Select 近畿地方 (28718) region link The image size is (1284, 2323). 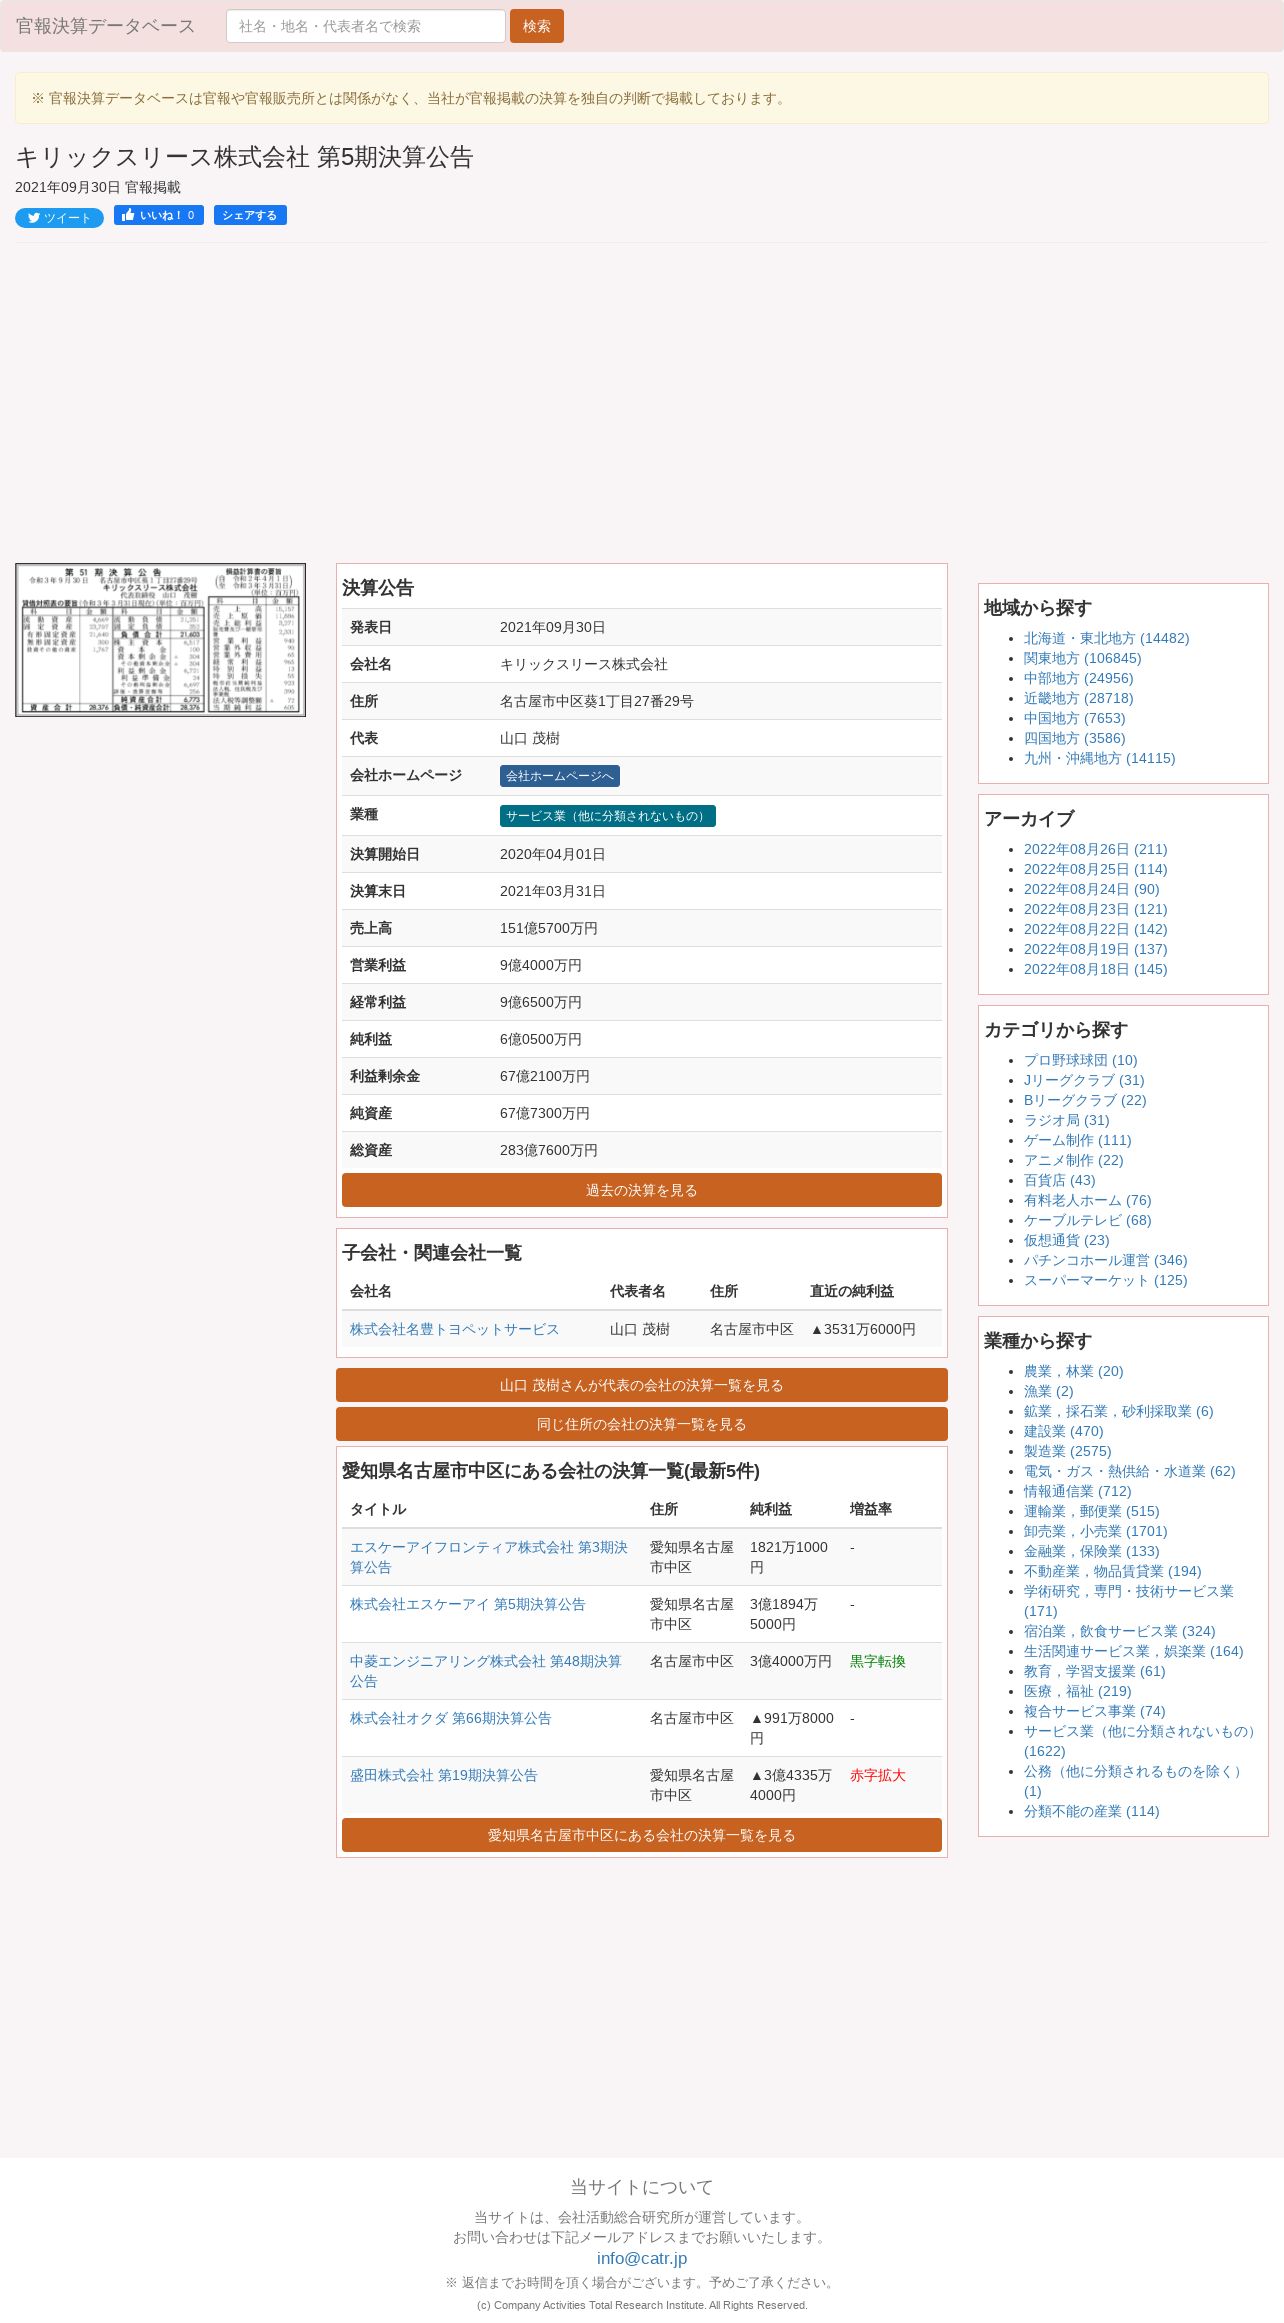pyautogui.click(x=1078, y=698)
